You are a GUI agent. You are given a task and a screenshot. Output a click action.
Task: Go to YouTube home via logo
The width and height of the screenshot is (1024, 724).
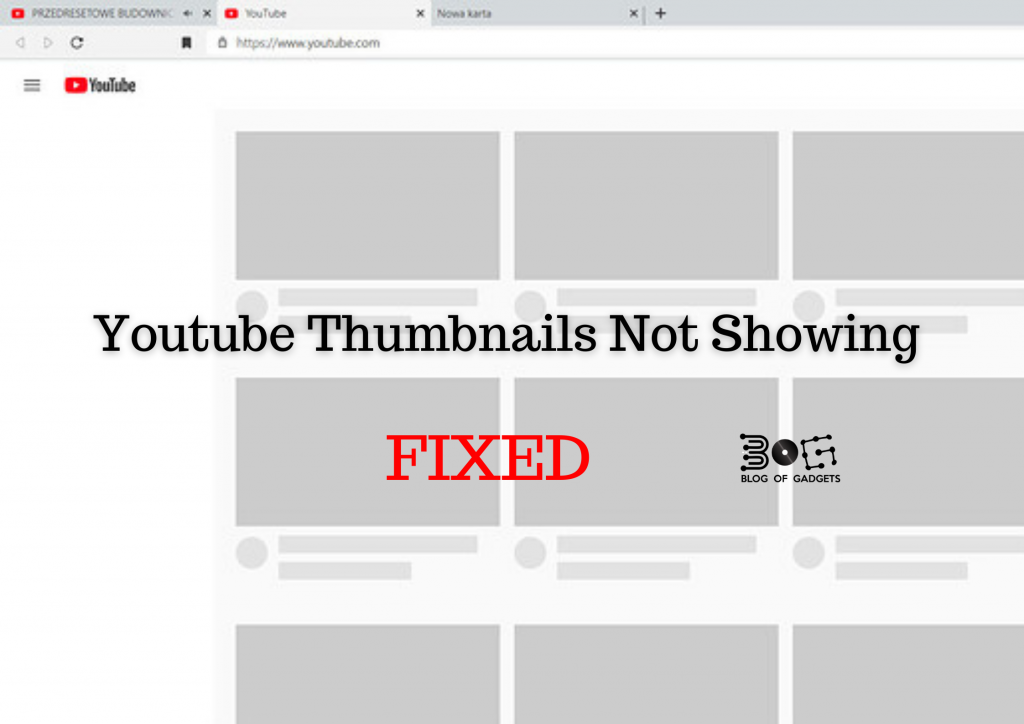[100, 86]
